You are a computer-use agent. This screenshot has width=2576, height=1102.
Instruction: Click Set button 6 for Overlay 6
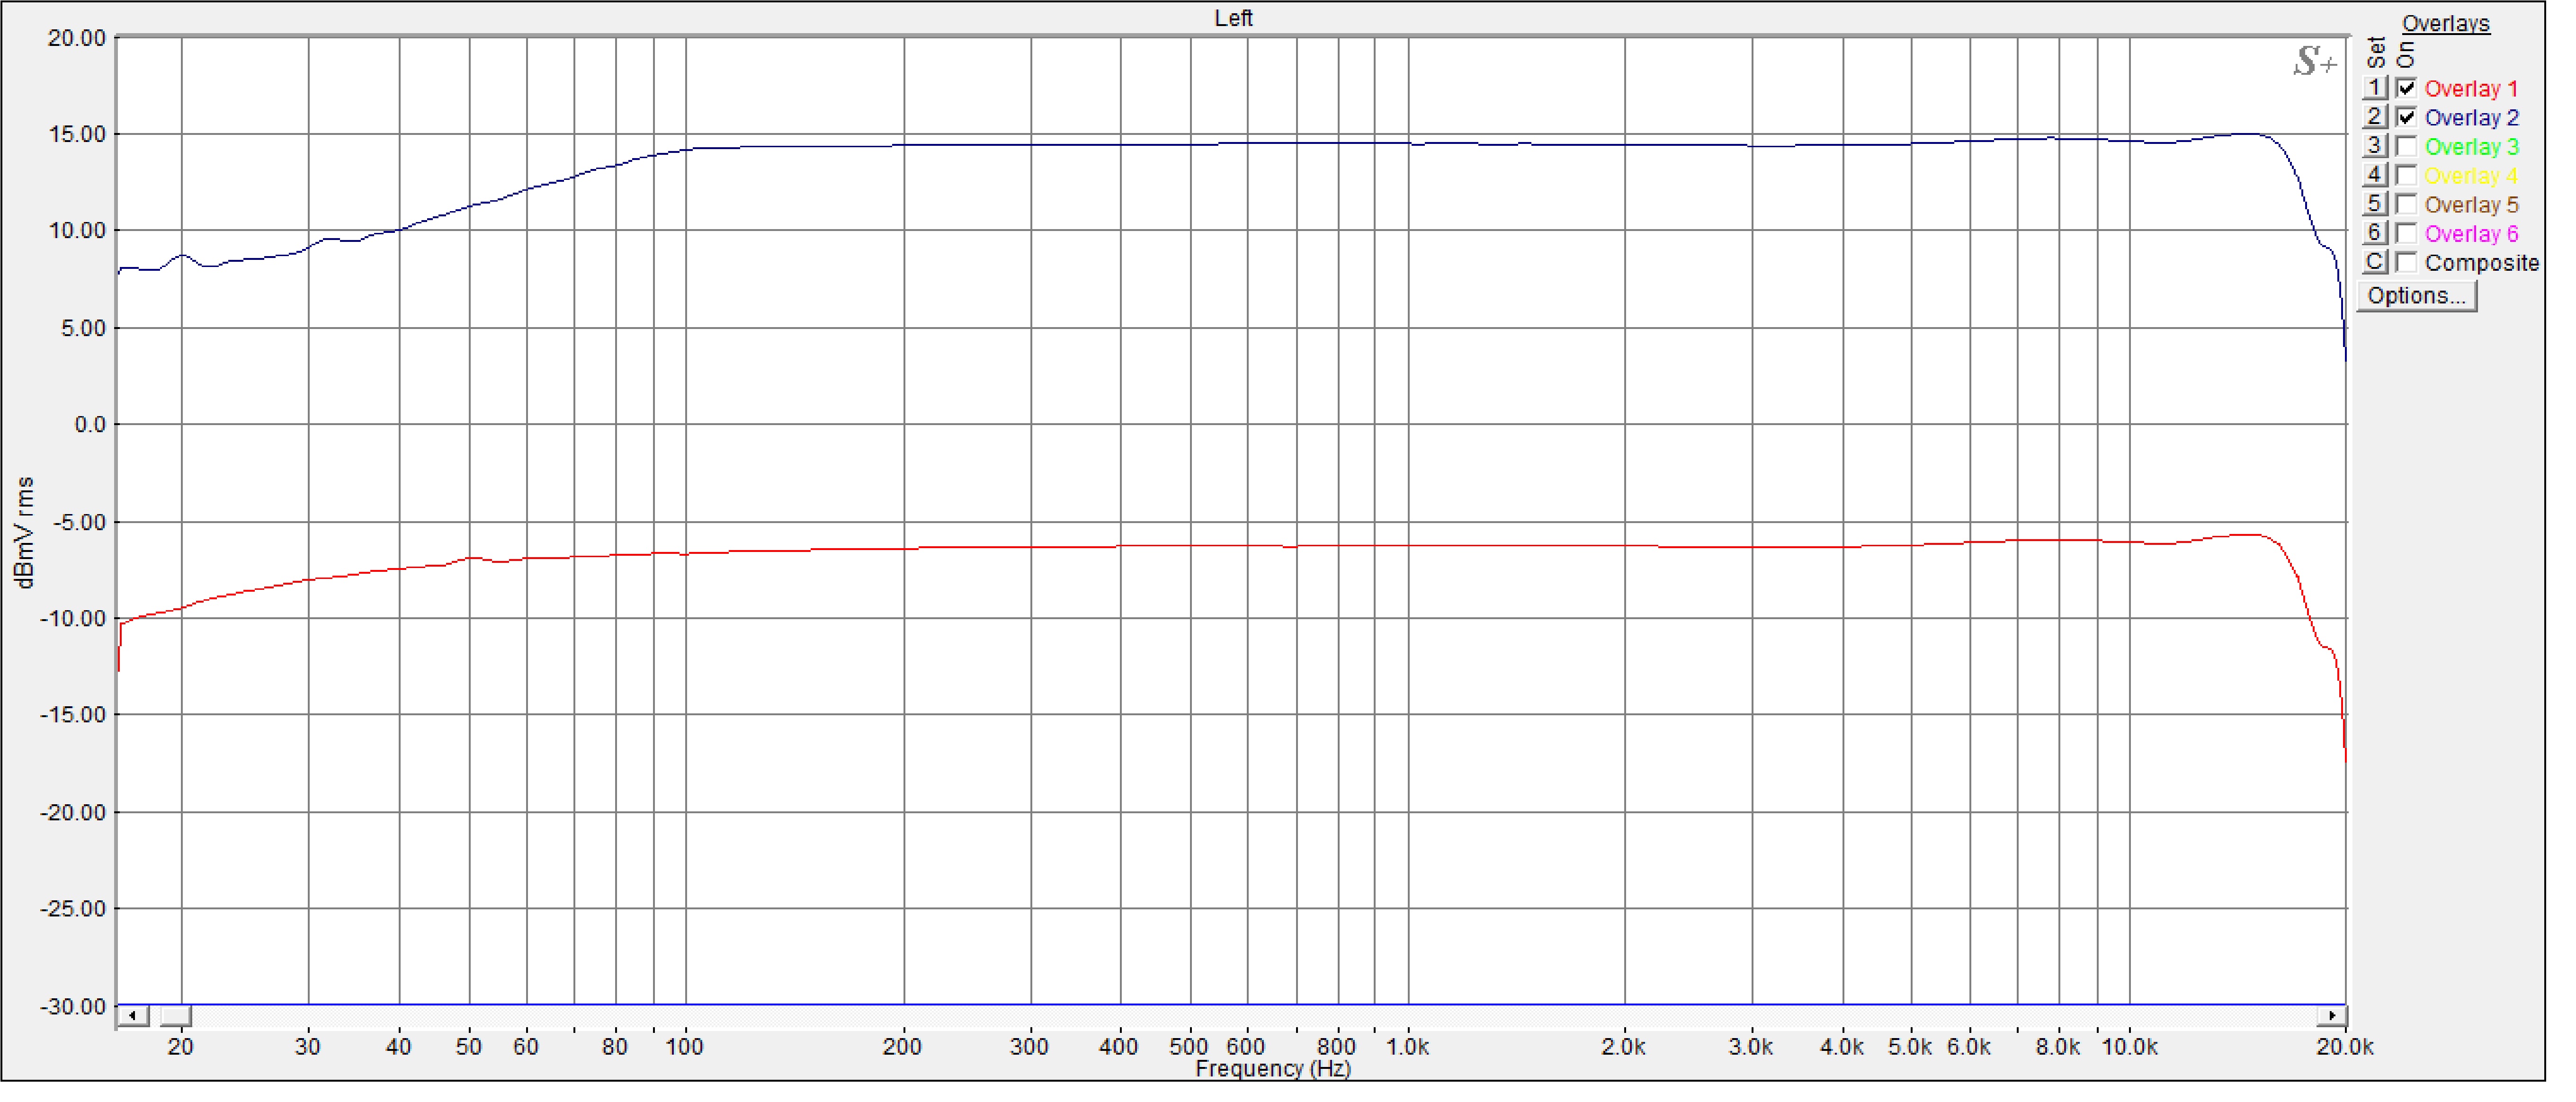2375,233
